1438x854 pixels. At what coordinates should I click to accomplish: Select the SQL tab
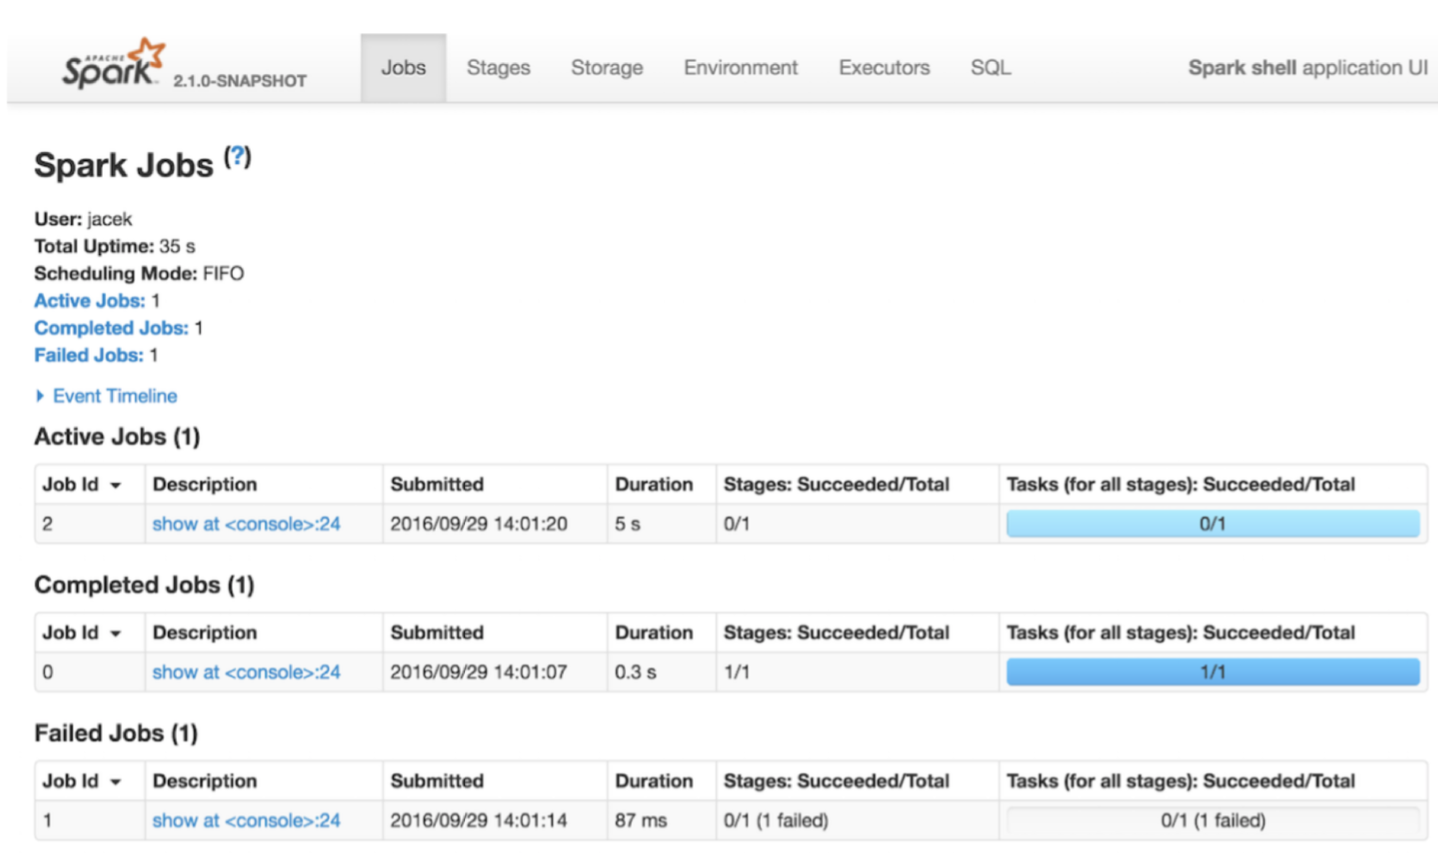click(x=990, y=68)
